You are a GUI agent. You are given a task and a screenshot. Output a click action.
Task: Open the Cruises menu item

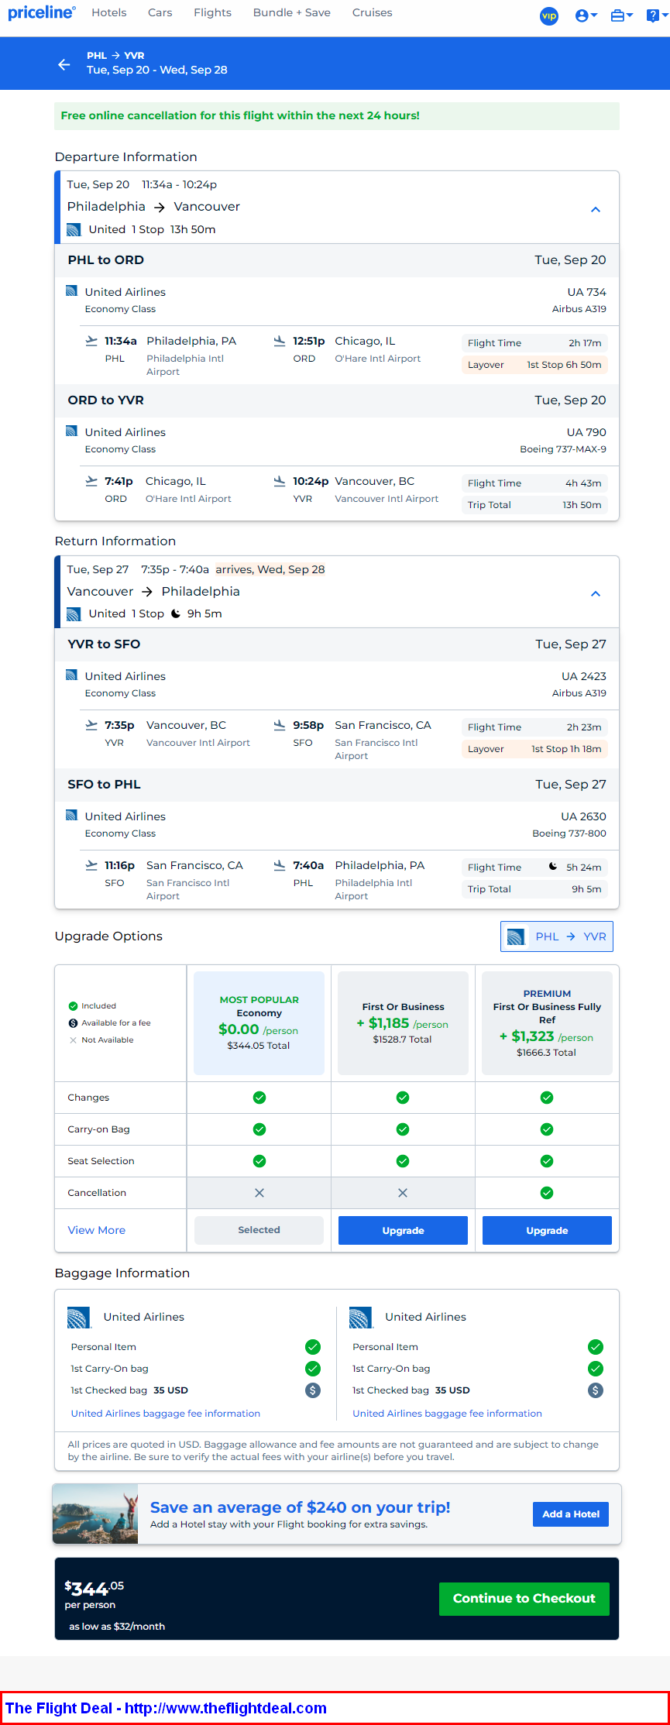pos(372,13)
